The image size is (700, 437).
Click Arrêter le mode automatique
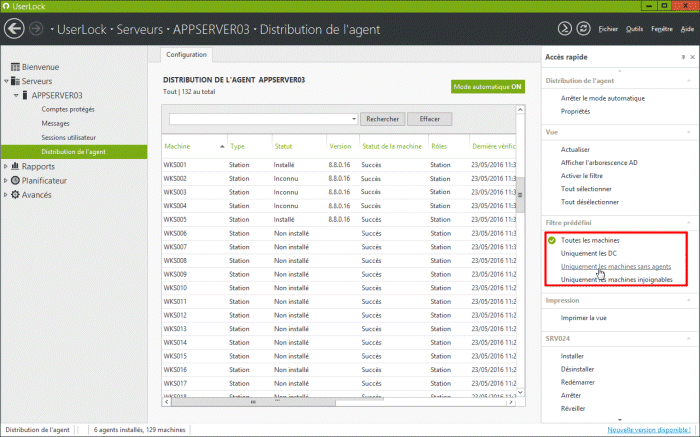(603, 98)
